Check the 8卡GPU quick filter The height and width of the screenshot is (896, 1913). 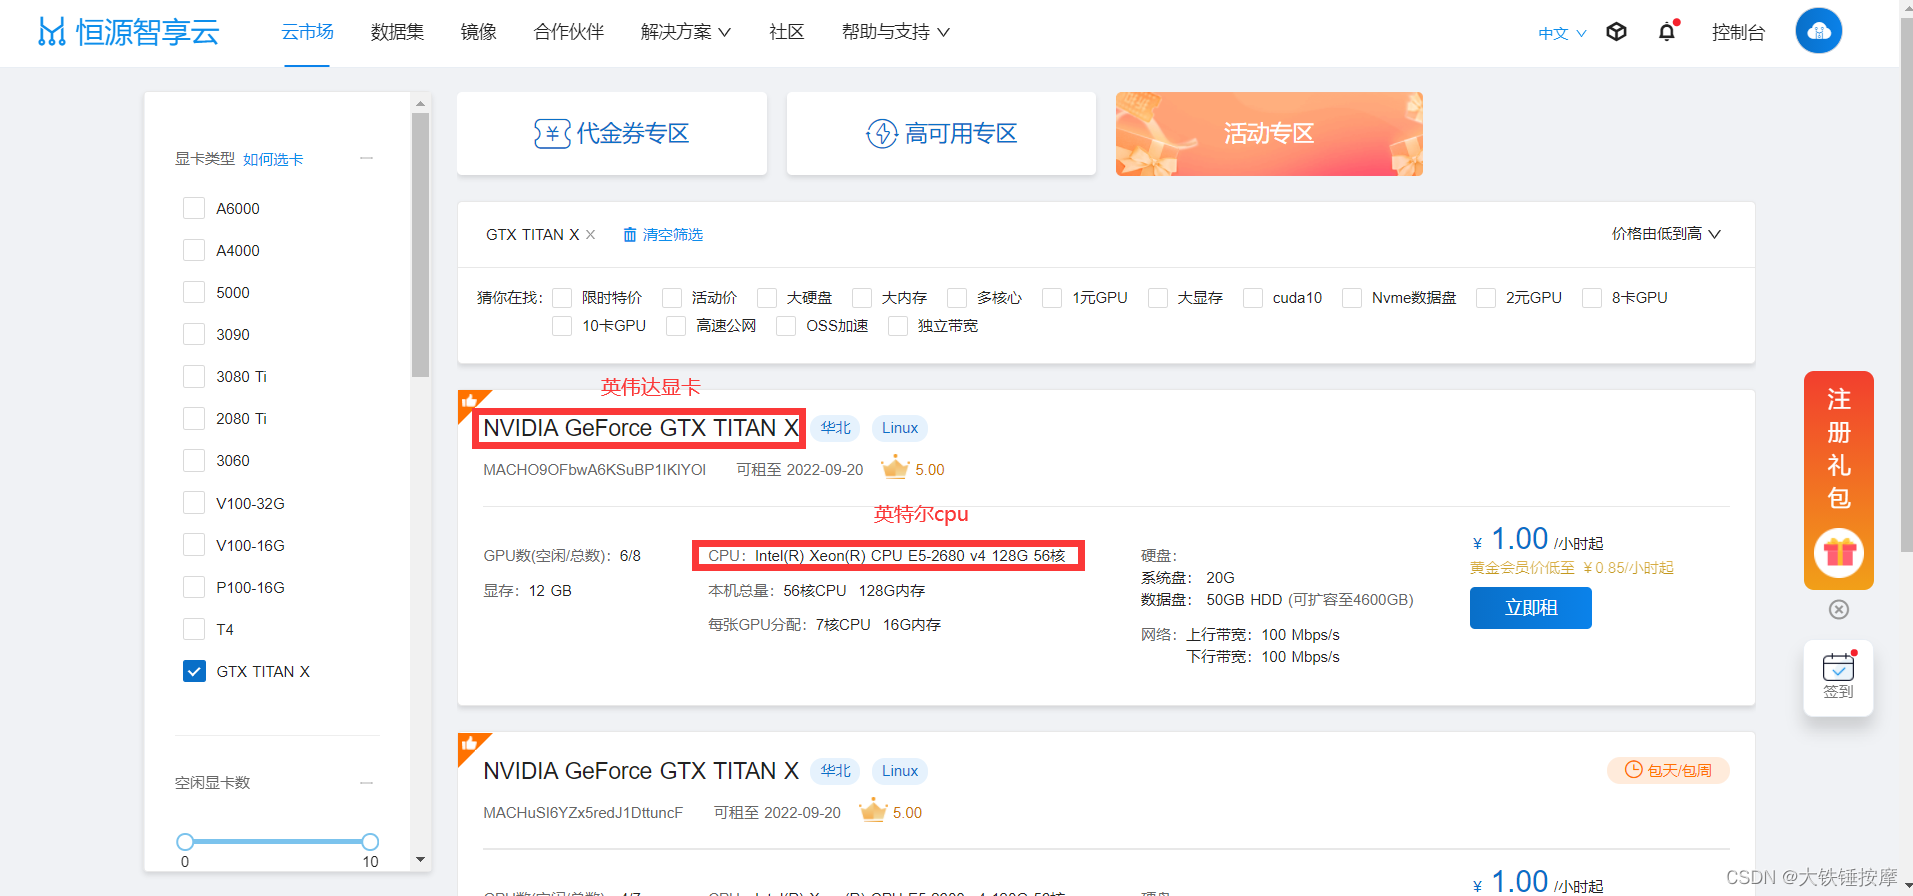pyautogui.click(x=1592, y=298)
